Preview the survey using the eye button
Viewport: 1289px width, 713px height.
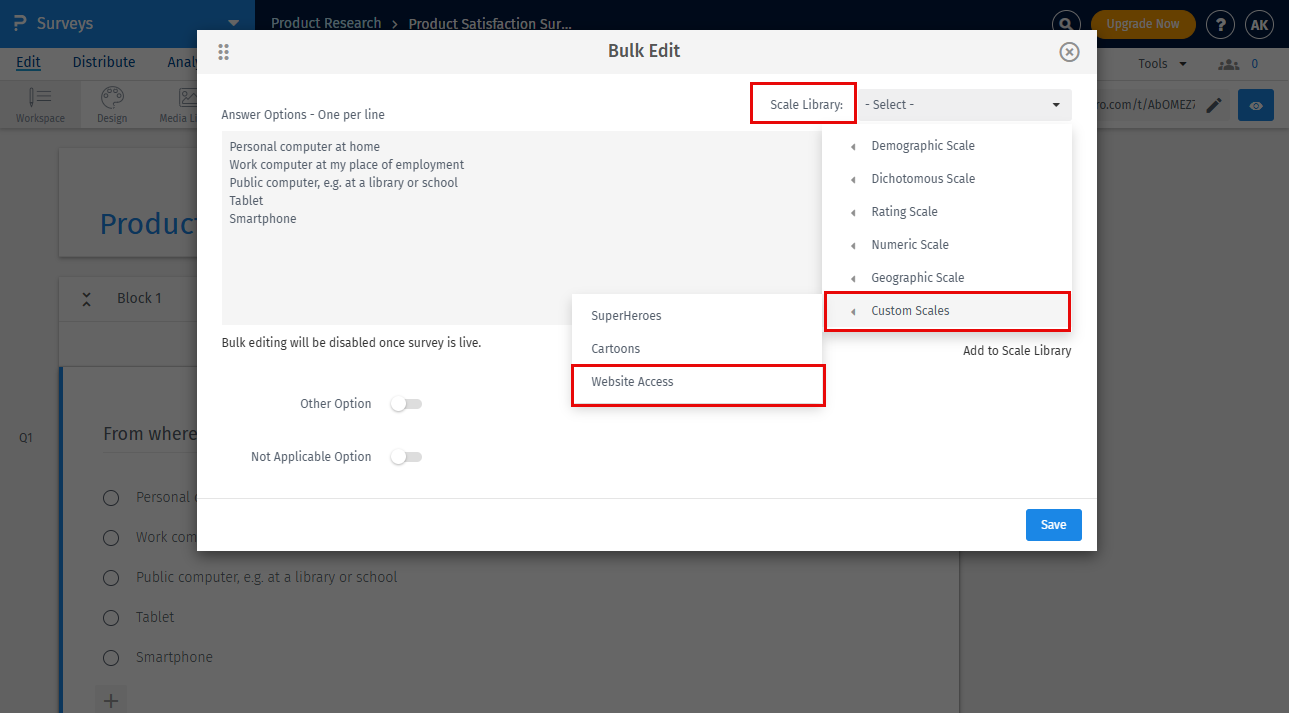point(1255,104)
